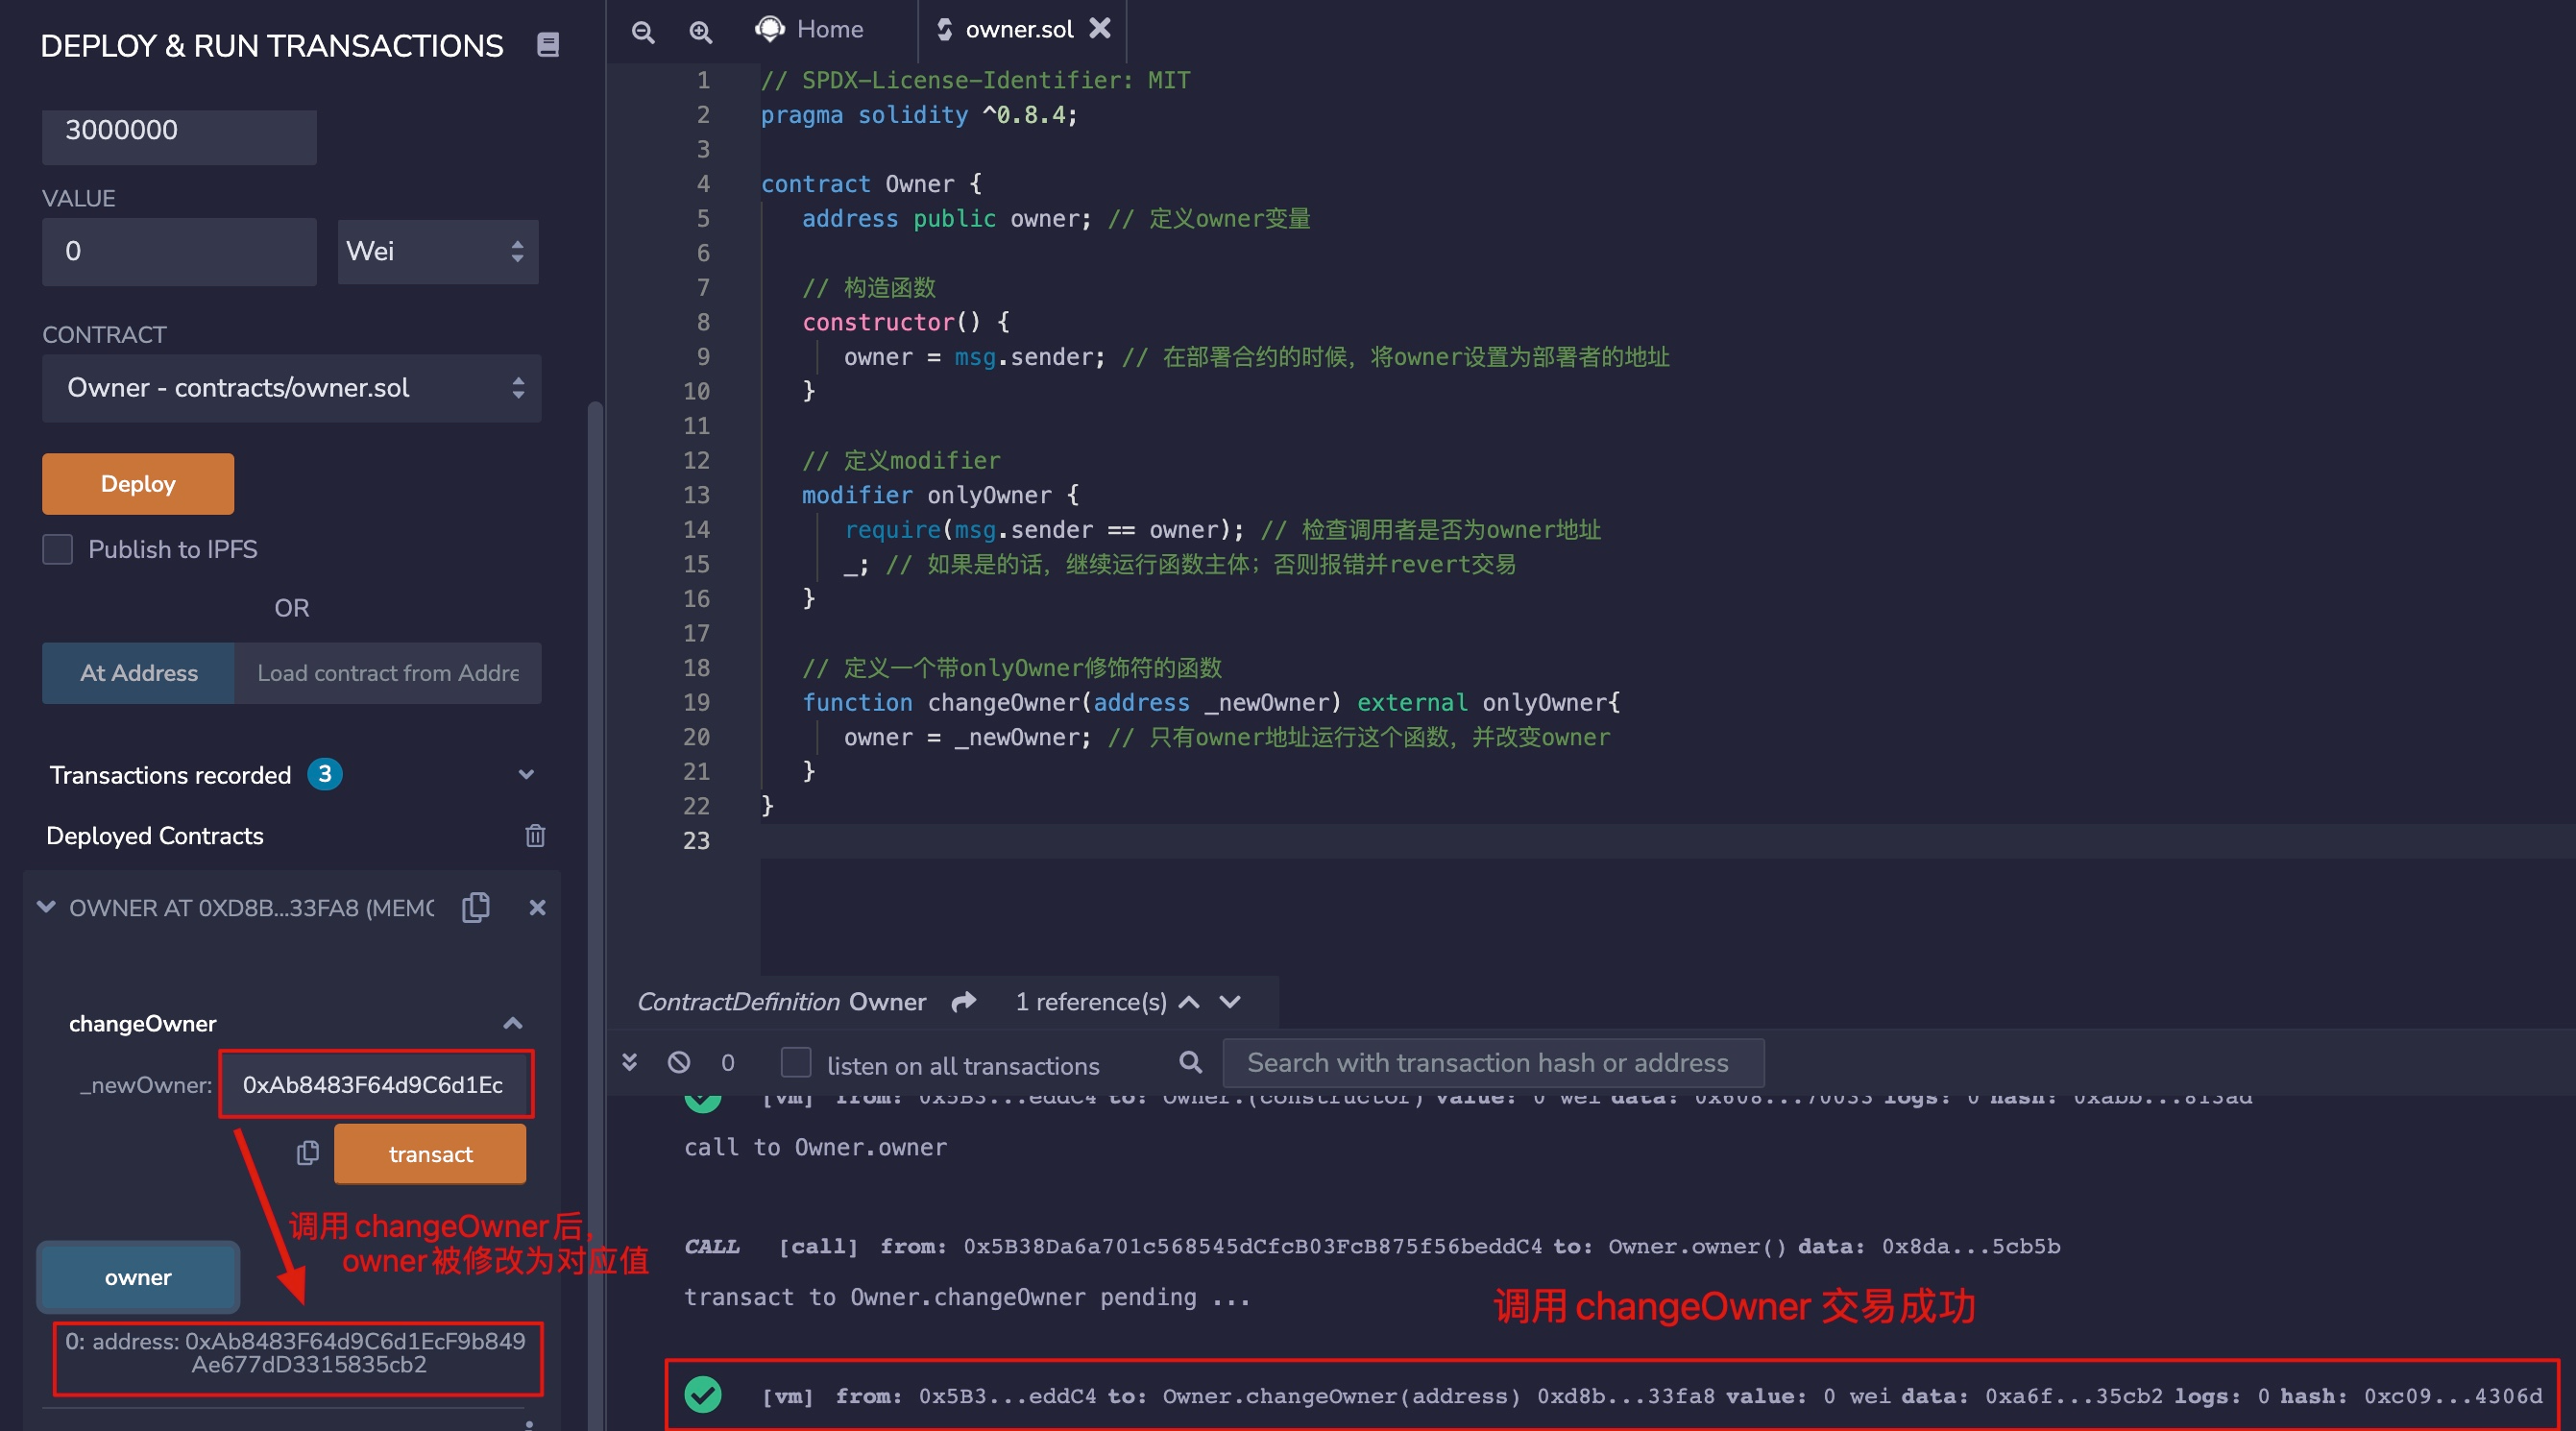The height and width of the screenshot is (1431, 2576).
Task: Click the returned owner address value
Action: click(298, 1353)
